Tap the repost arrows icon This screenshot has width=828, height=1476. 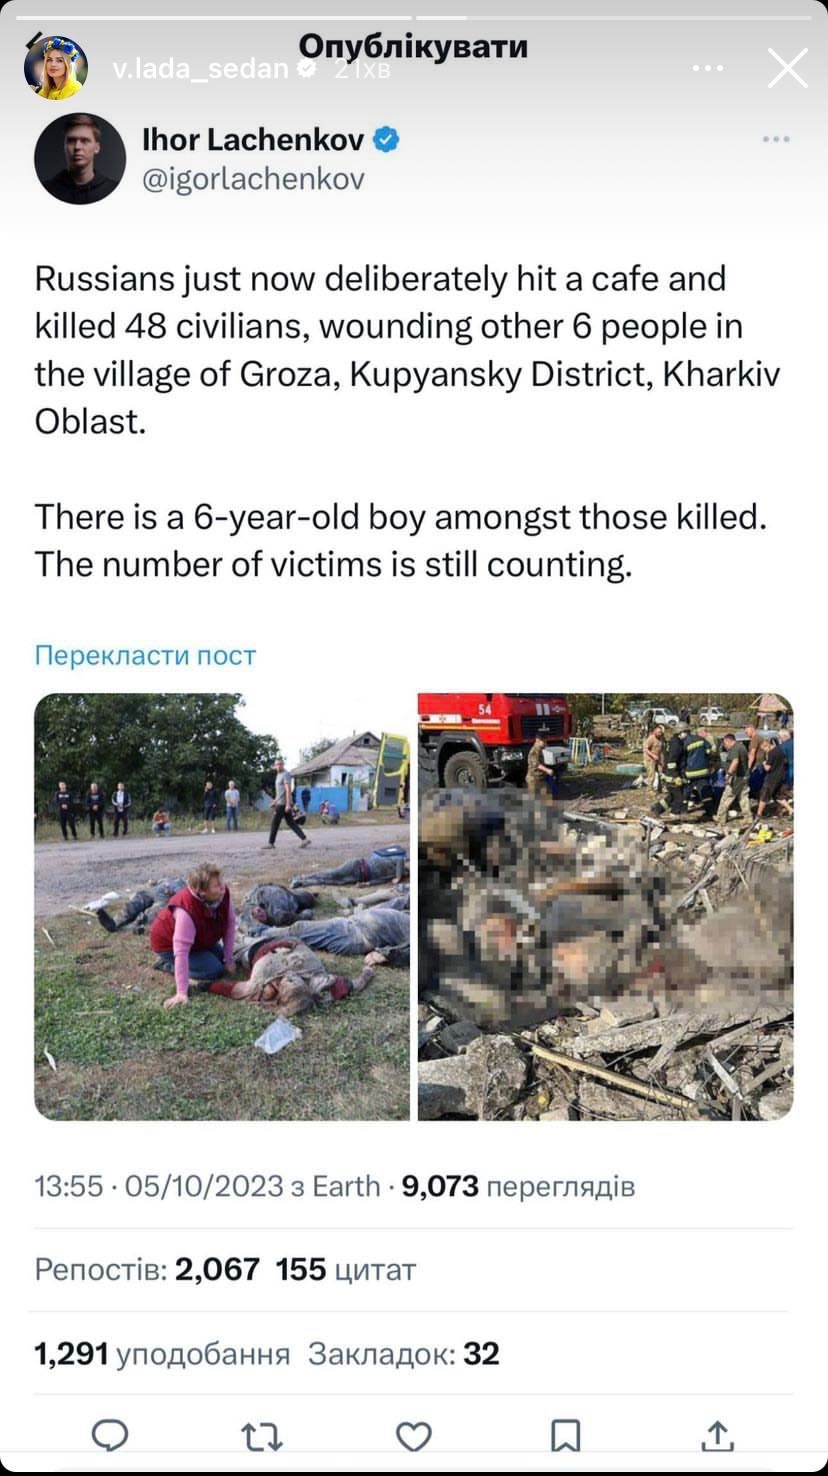(262, 1438)
